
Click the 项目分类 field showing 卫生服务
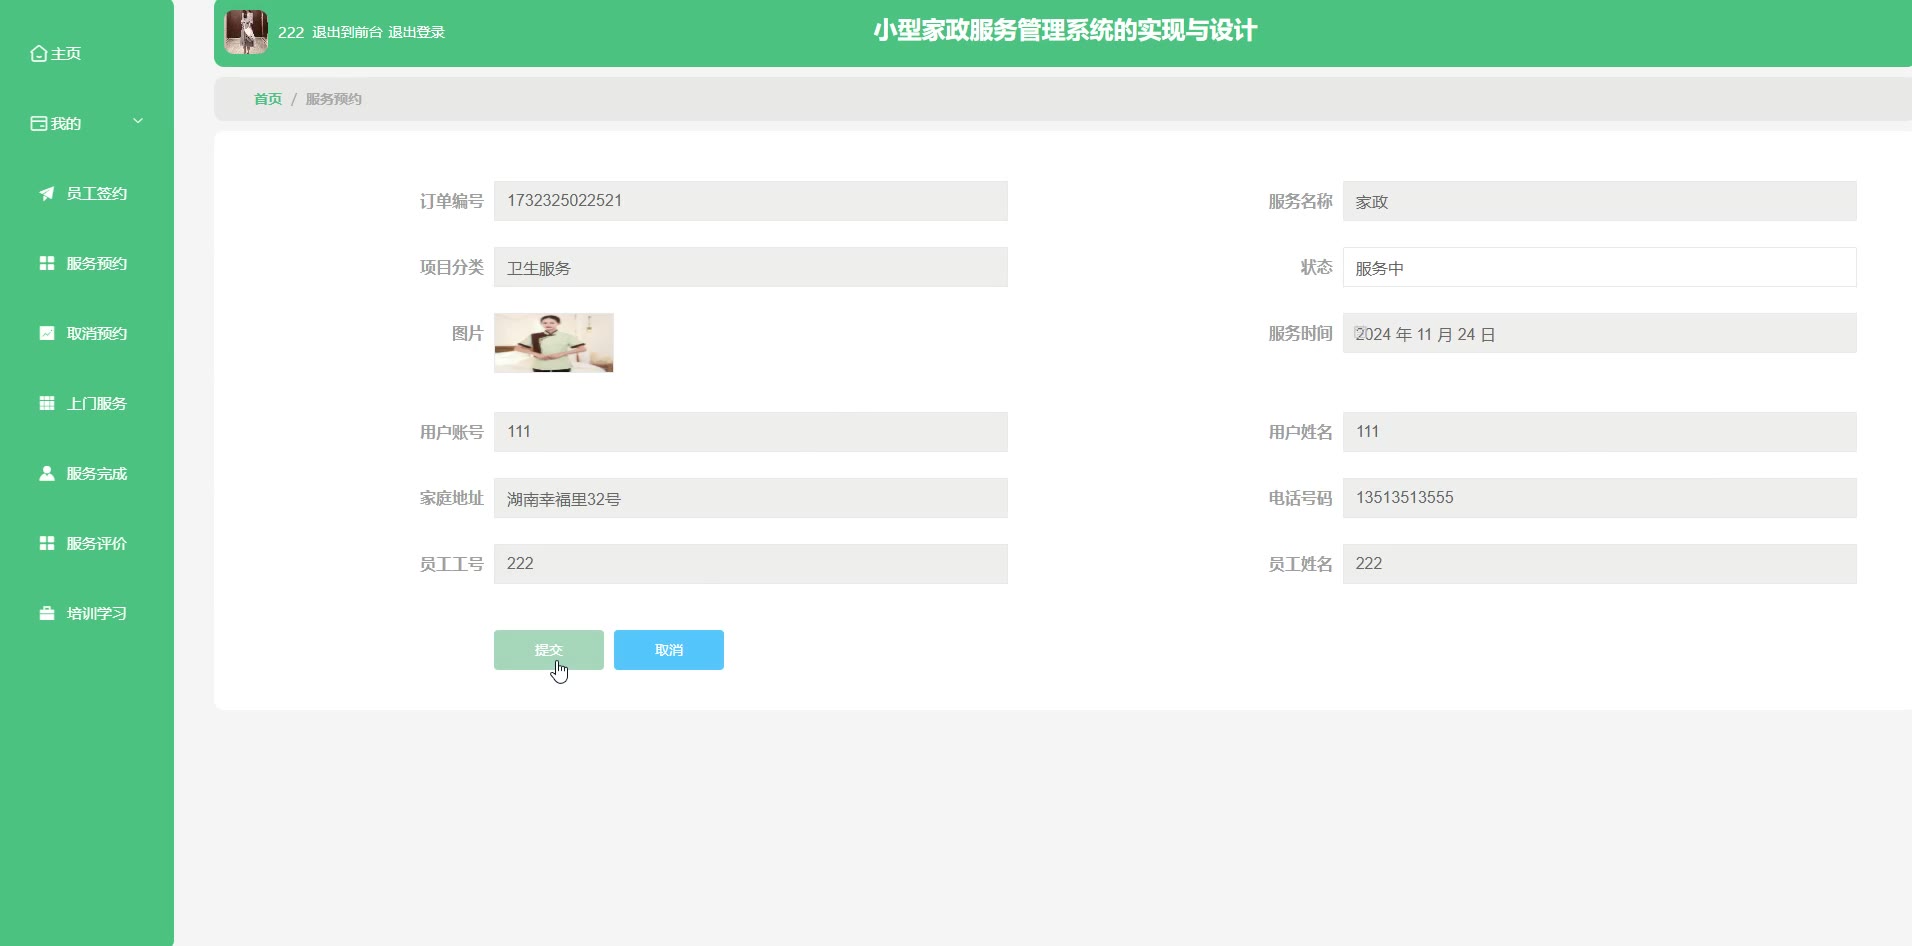(751, 267)
